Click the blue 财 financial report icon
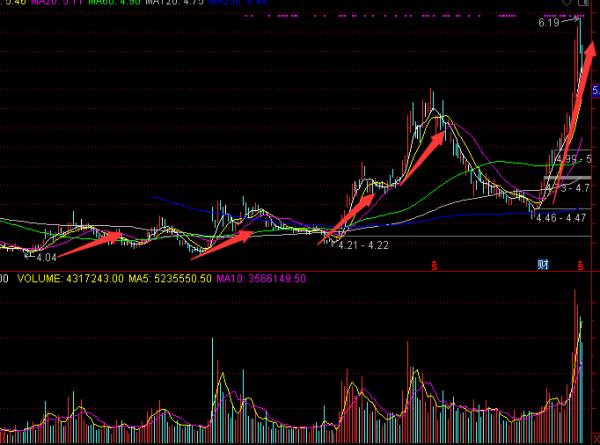 tap(543, 264)
